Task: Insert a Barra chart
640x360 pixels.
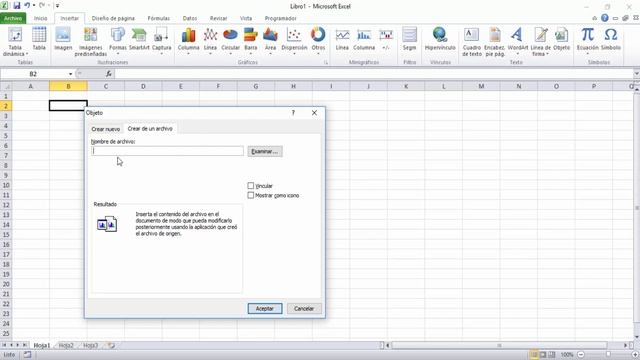Action: tap(251, 42)
